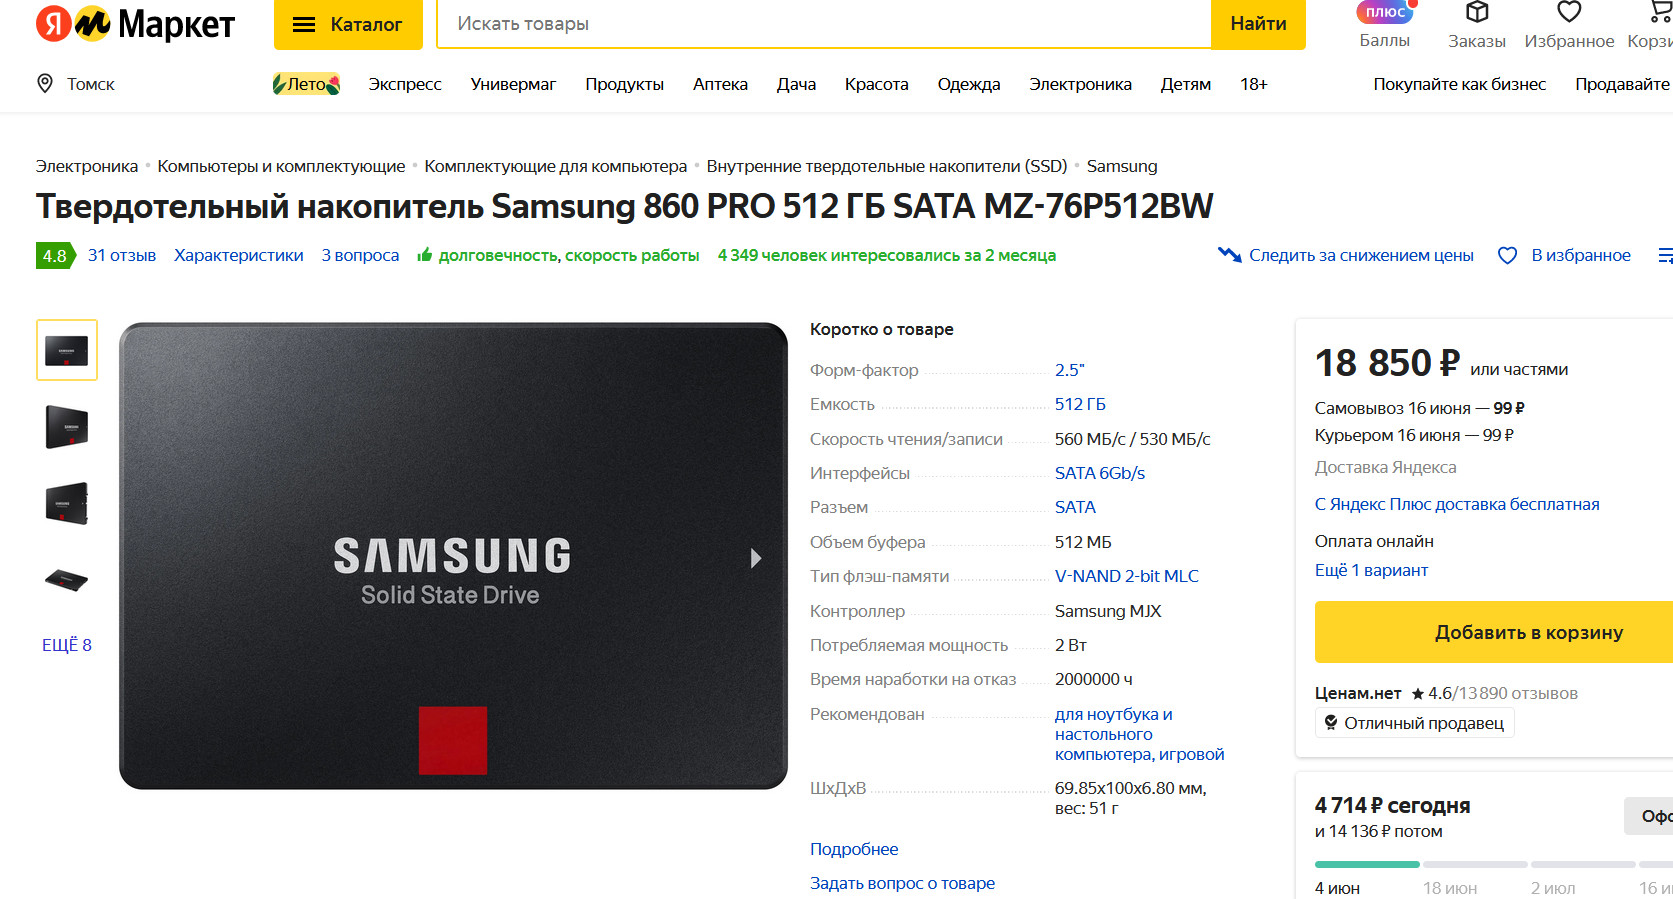The height and width of the screenshot is (899, 1673).
Task: Open the Каталог menu button
Action: pyautogui.click(x=347, y=24)
